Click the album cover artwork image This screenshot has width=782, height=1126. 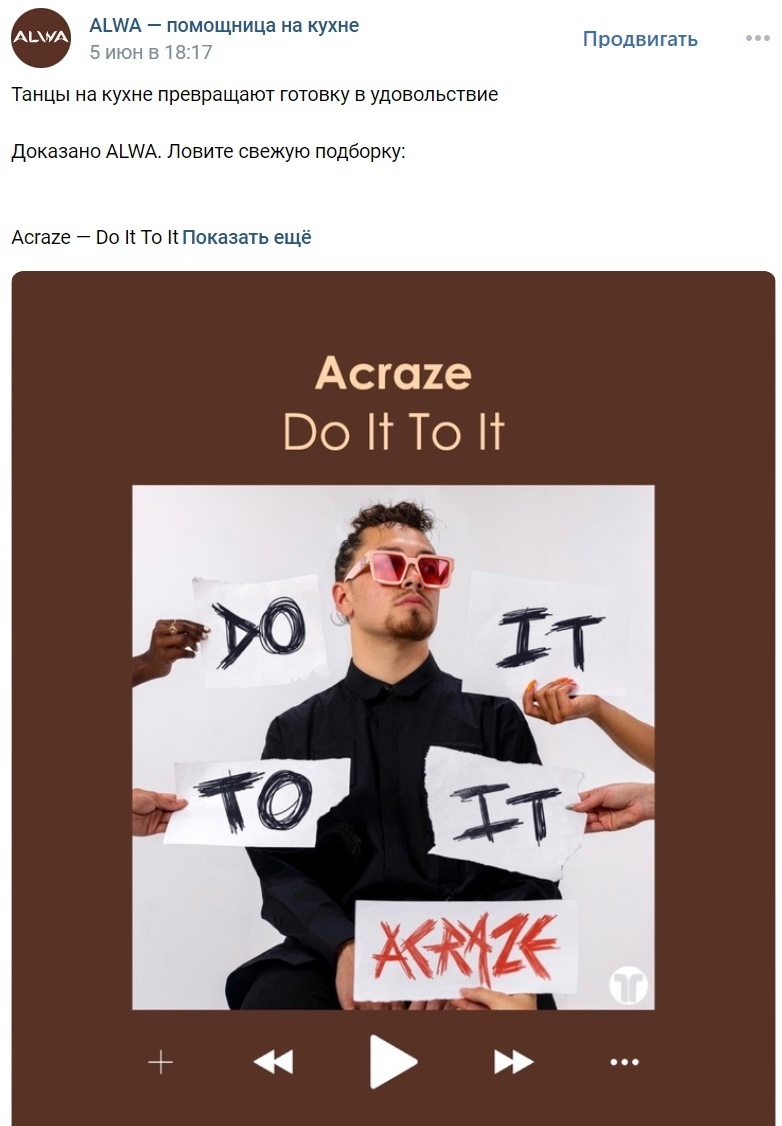click(x=393, y=747)
